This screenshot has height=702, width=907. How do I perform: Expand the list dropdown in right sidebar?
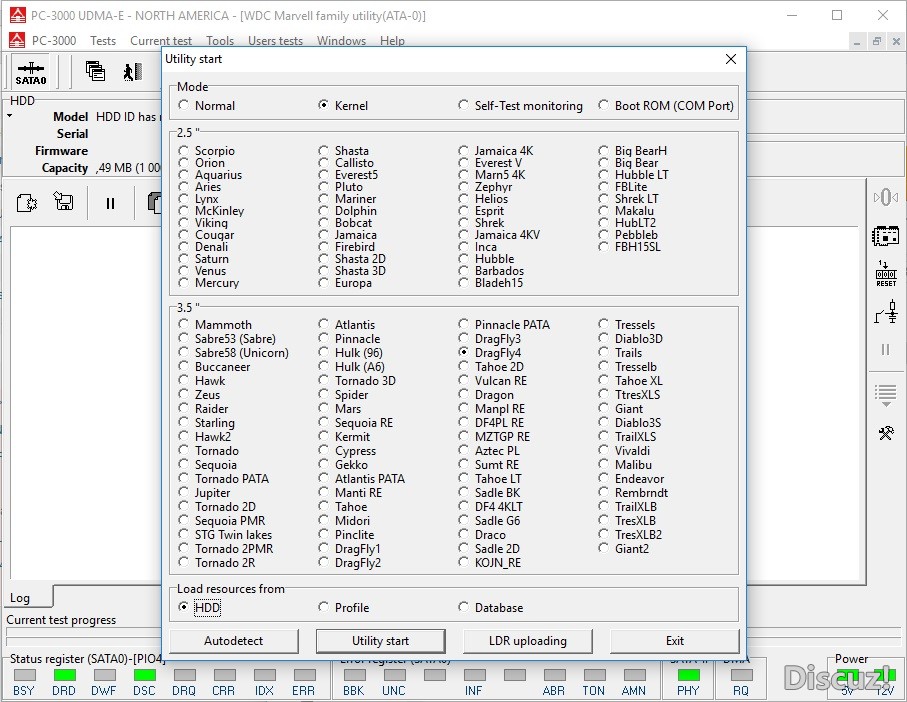click(885, 393)
